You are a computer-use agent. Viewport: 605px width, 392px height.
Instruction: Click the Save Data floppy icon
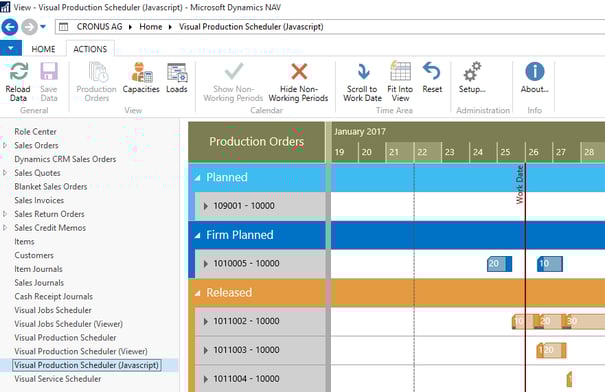[49, 72]
